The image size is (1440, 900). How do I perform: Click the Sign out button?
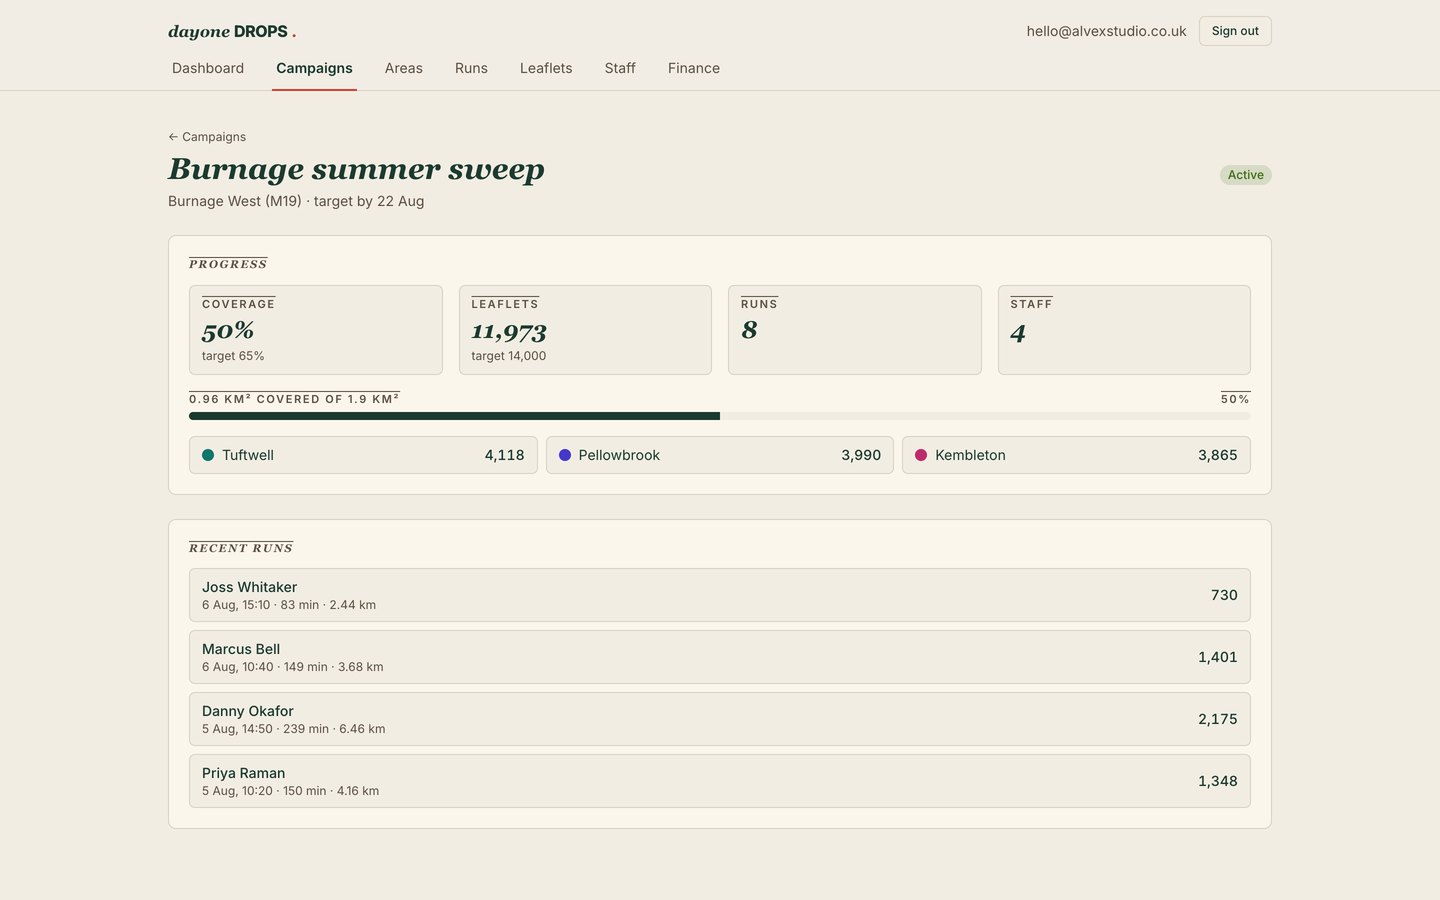[1235, 31]
